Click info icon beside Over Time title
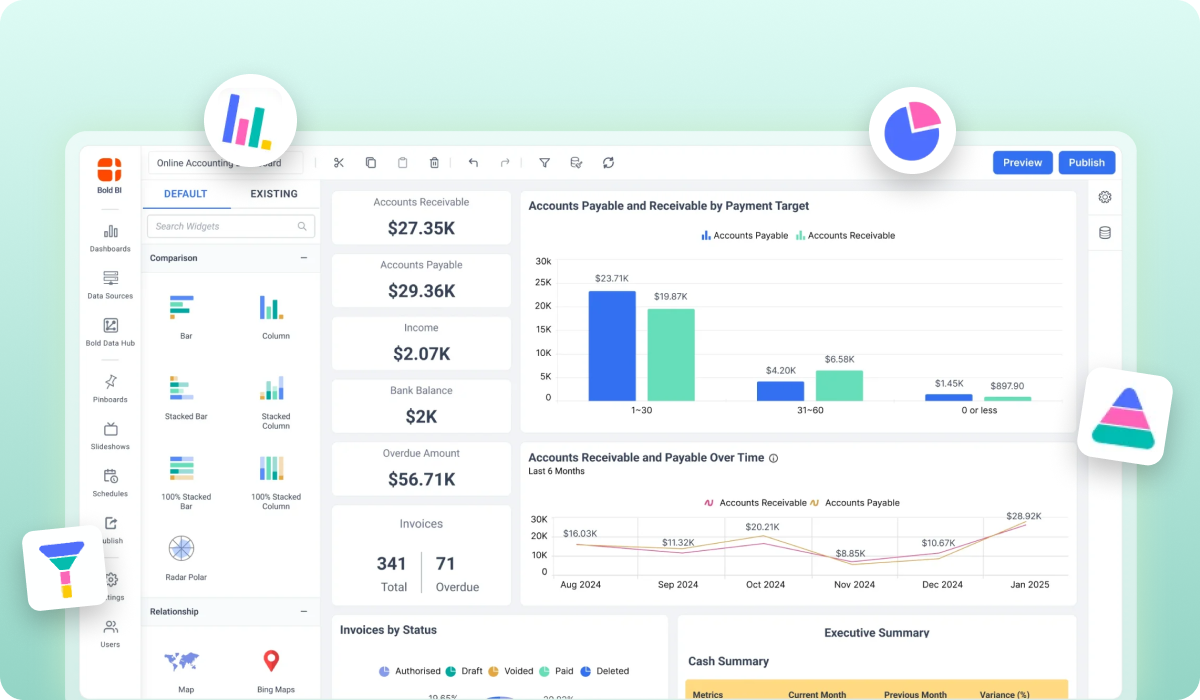The width and height of the screenshot is (1200, 700). (774, 458)
